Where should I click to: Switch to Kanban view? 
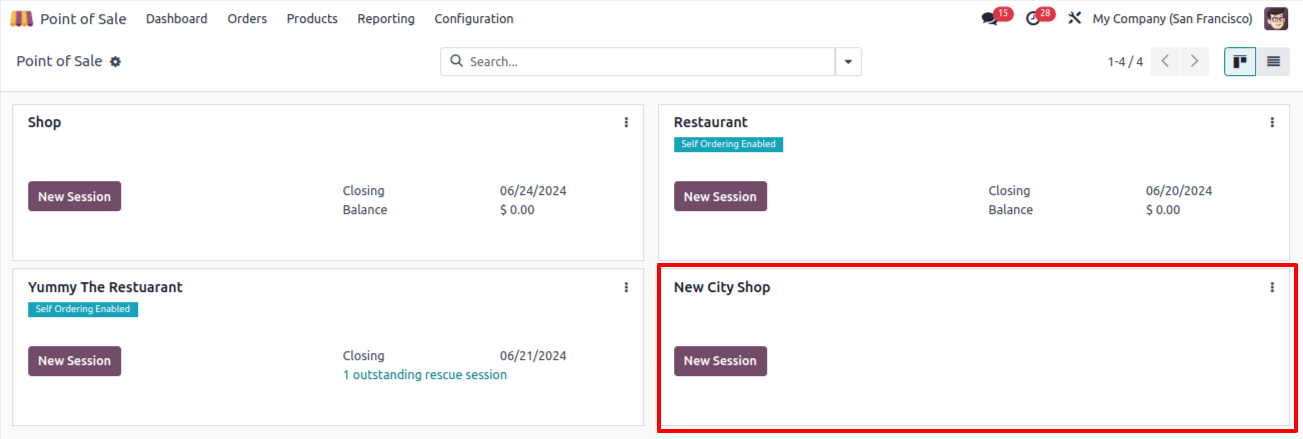[1240, 61]
